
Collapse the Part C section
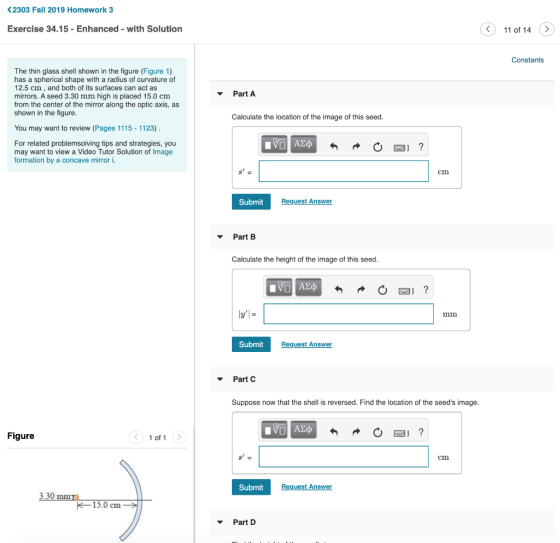(x=220, y=379)
